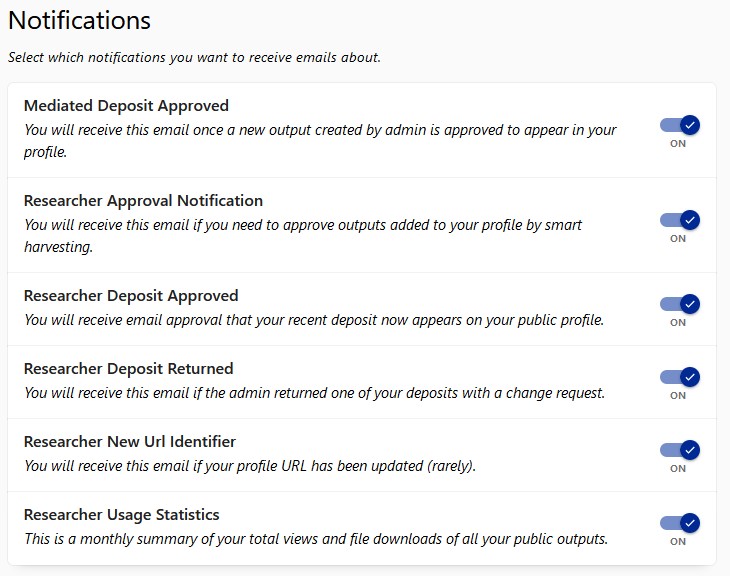Select the Mediated Deposit Approved title

126,105
